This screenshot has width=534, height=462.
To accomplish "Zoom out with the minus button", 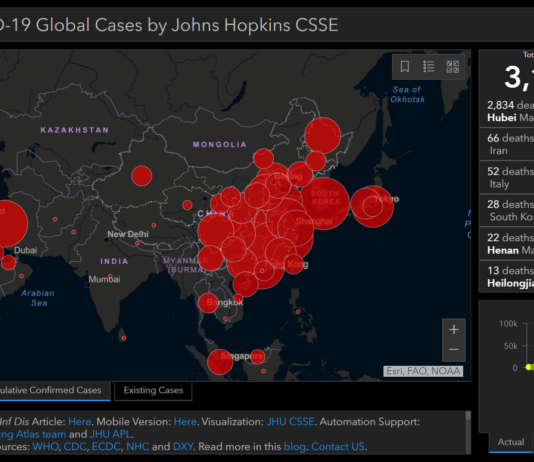I will pyautogui.click(x=454, y=350).
